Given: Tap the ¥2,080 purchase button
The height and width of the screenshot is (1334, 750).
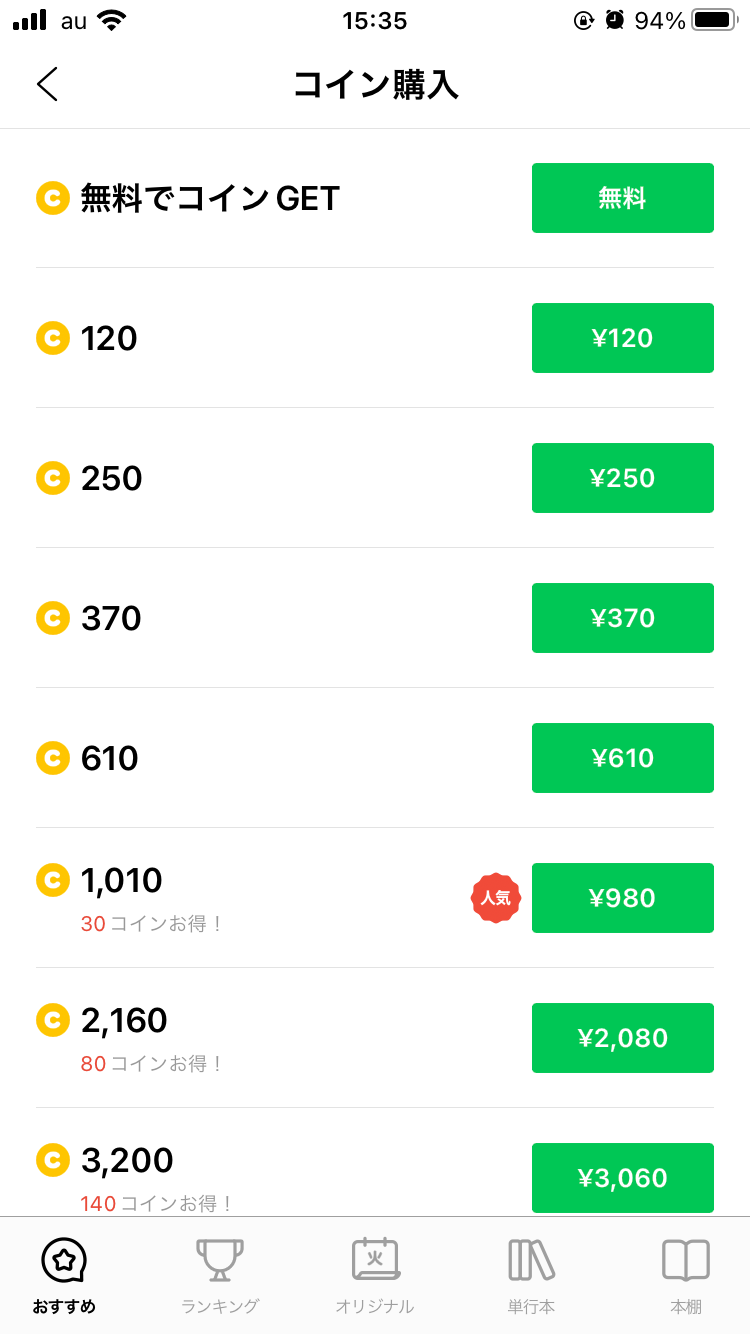Looking at the screenshot, I should 622,1038.
